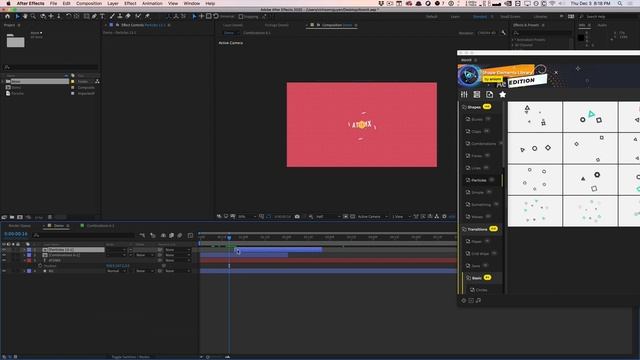Viewport: 640px width, 360px height.
Task: Open the Transitions category in AtomX
Action: (477, 229)
